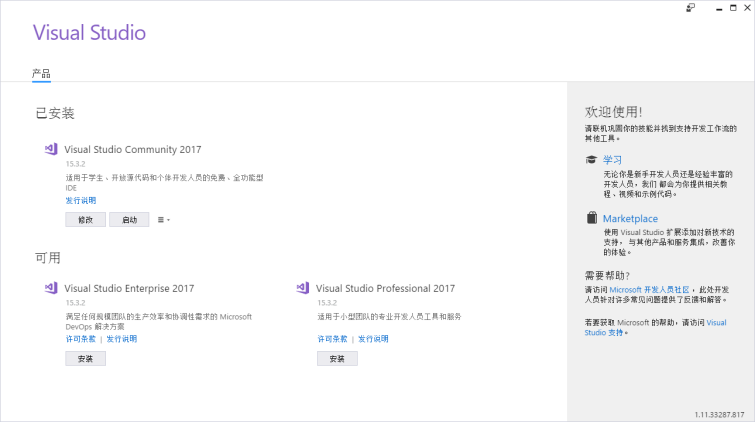Click version 15.3.2 under Professional 2017

327,303
